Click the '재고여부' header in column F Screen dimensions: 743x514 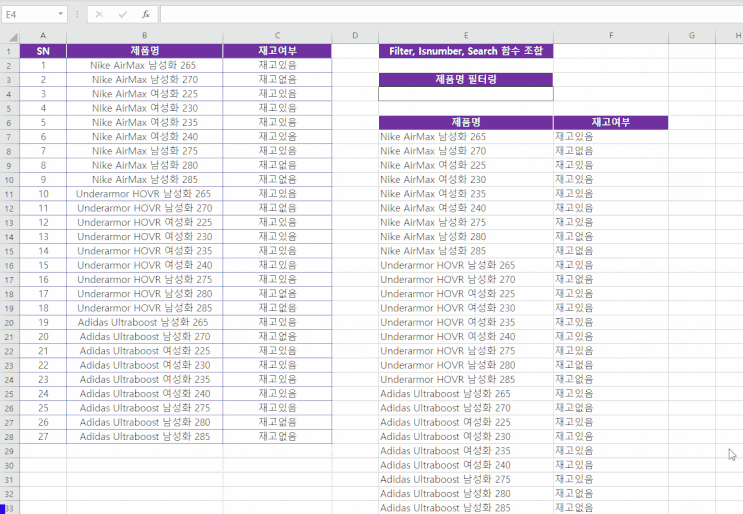point(611,122)
